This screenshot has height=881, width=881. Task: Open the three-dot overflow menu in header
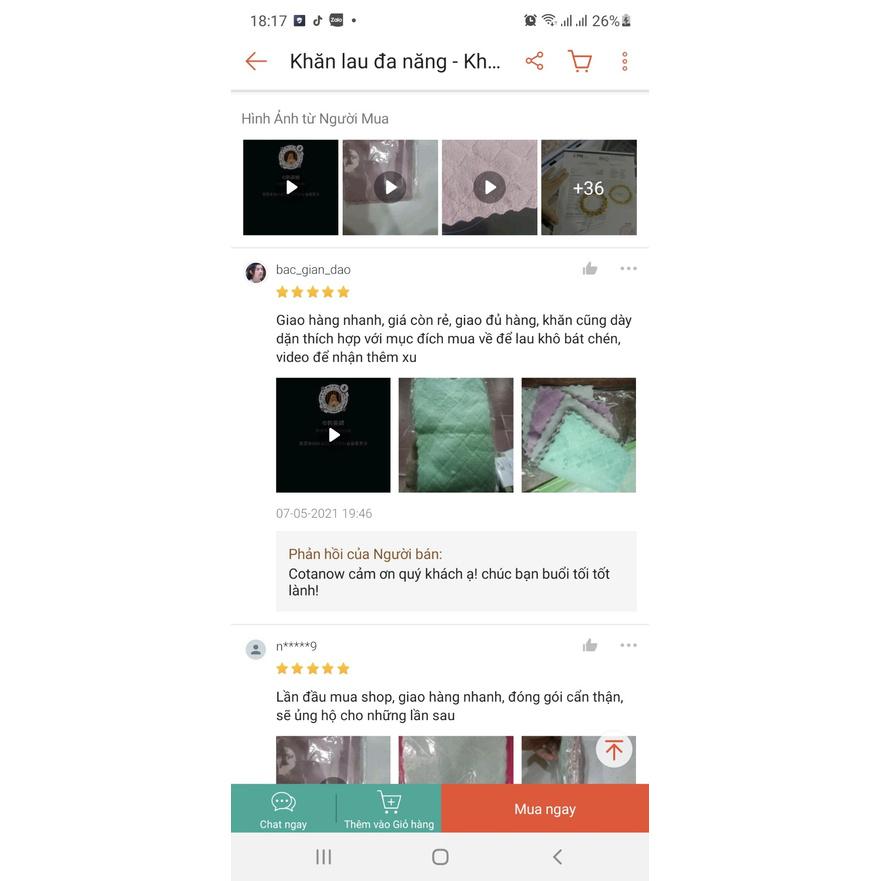pyautogui.click(x=625, y=61)
